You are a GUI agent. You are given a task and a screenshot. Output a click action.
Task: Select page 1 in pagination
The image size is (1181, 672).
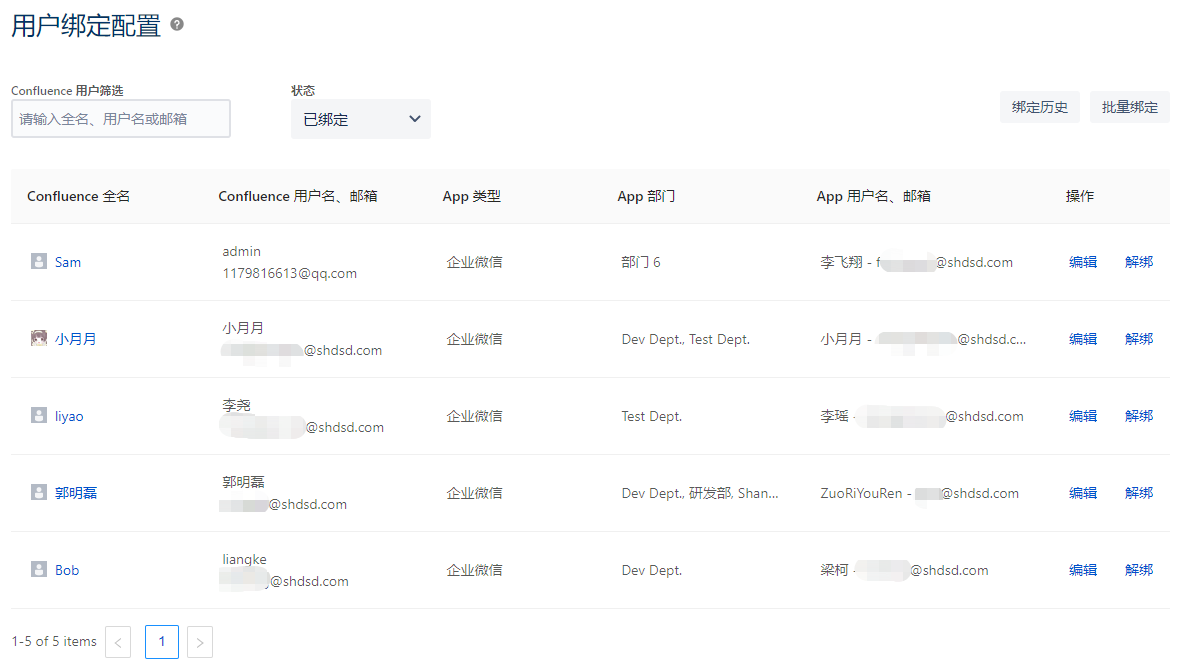[162, 642]
